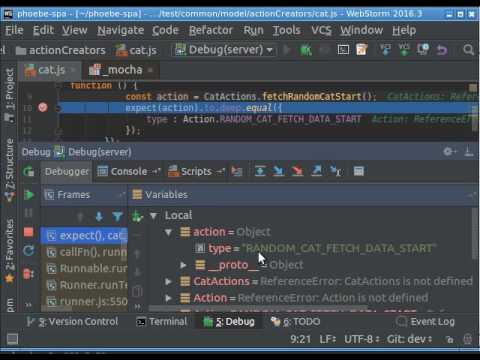The width and height of the screenshot is (480, 360).
Task: Select the _mocha editor tab
Action: [x=120, y=70]
